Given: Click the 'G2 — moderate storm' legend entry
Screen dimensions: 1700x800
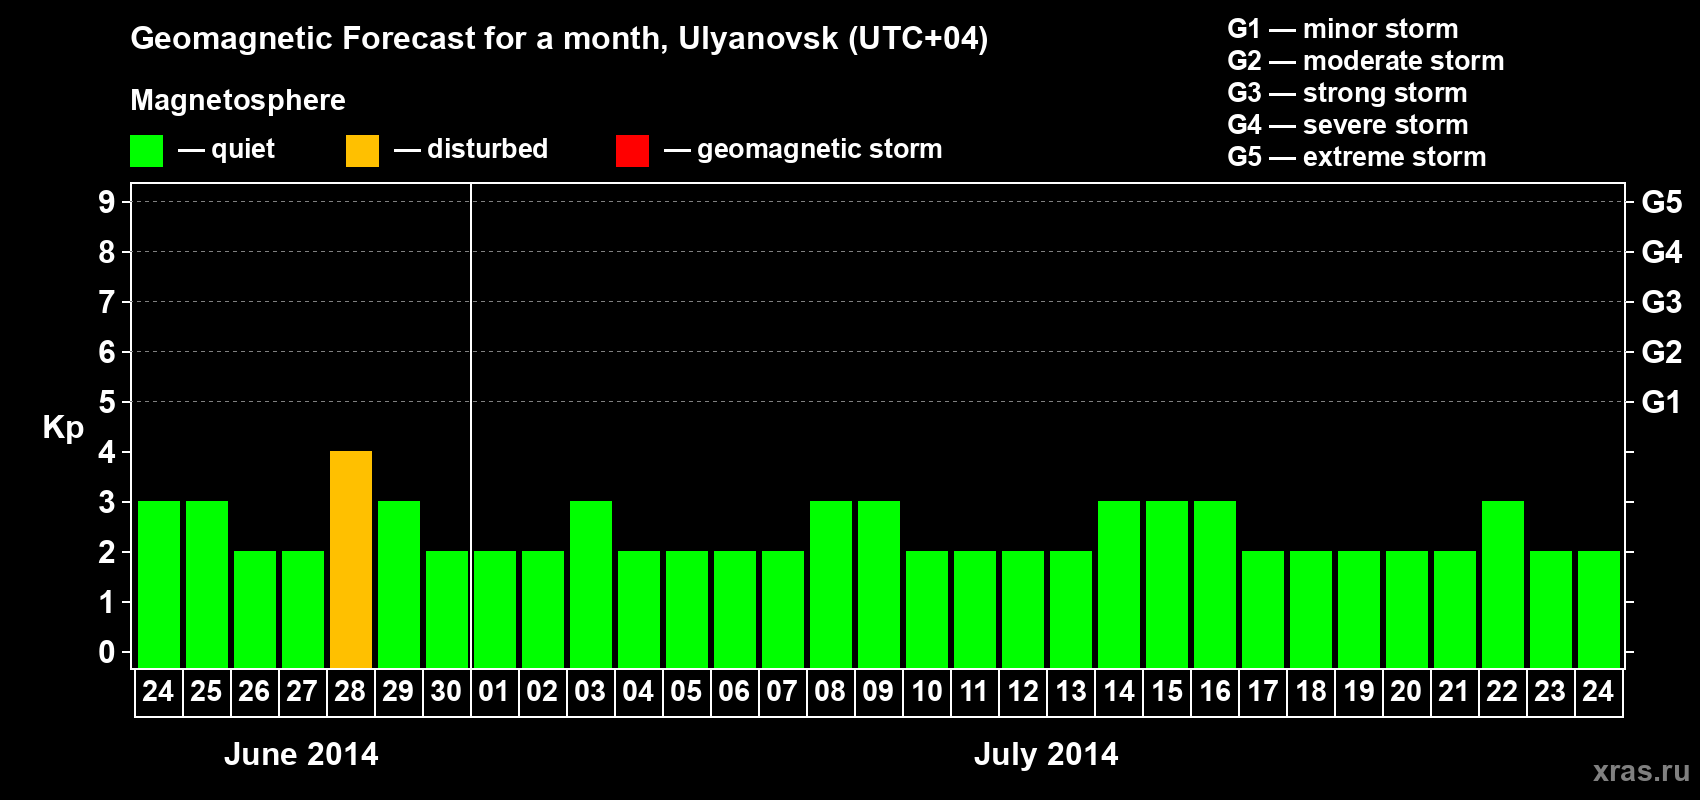Looking at the screenshot, I should [1366, 61].
